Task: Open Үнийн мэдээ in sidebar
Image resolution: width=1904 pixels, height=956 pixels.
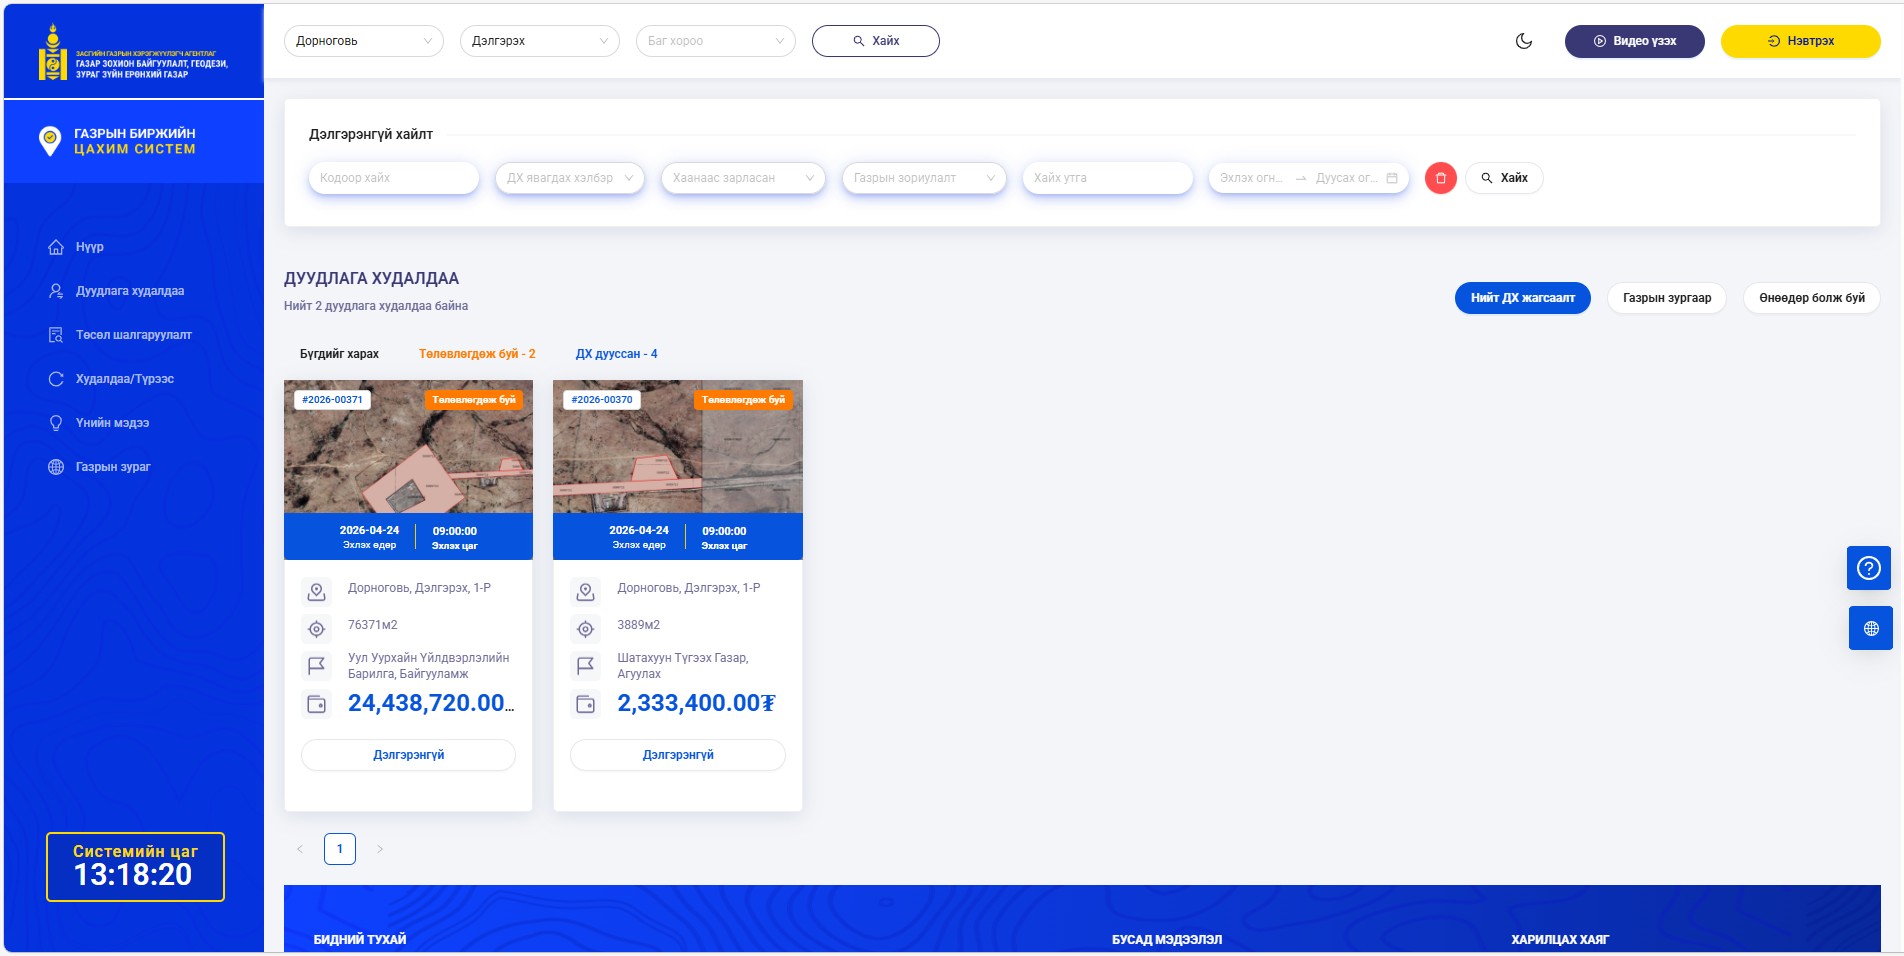Action: (x=112, y=423)
